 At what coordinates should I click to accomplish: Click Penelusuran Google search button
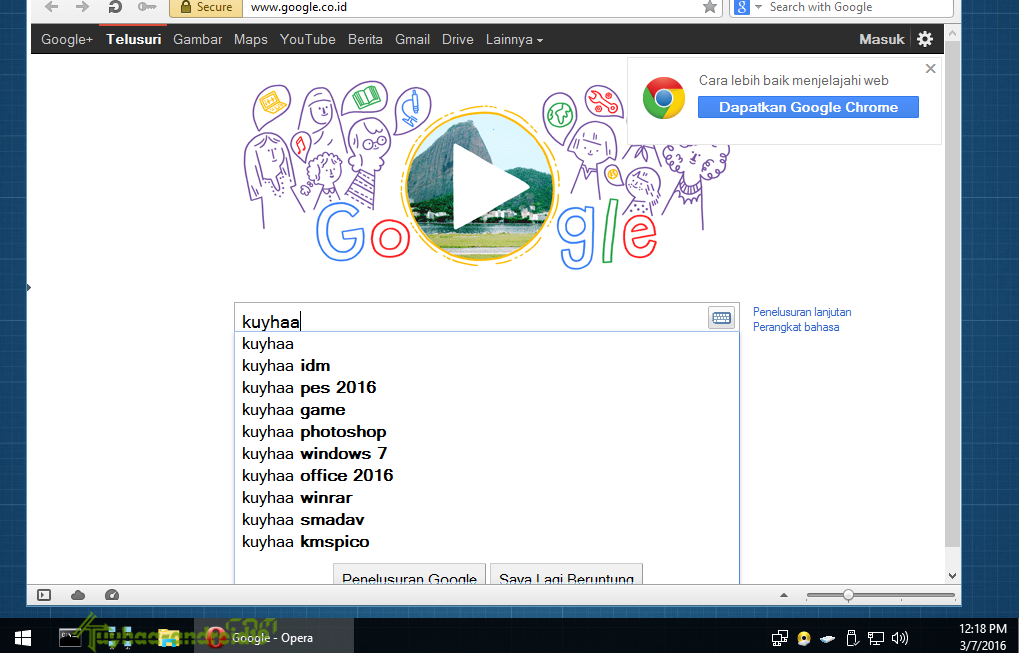coord(409,574)
